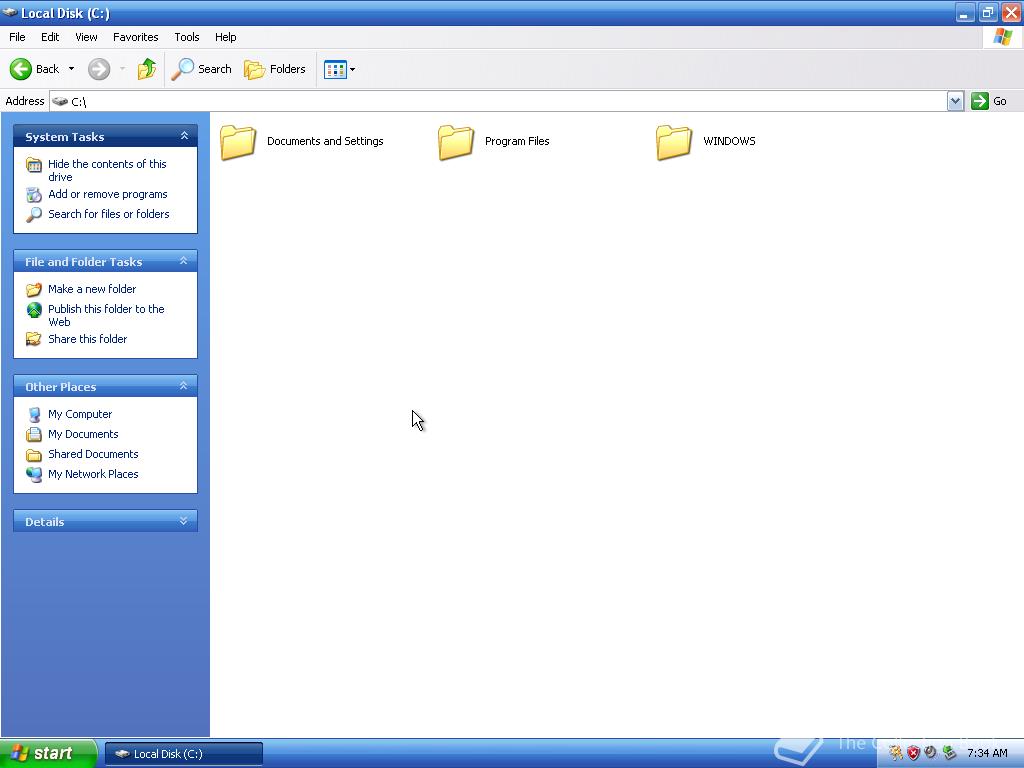Open the View menu

86,37
